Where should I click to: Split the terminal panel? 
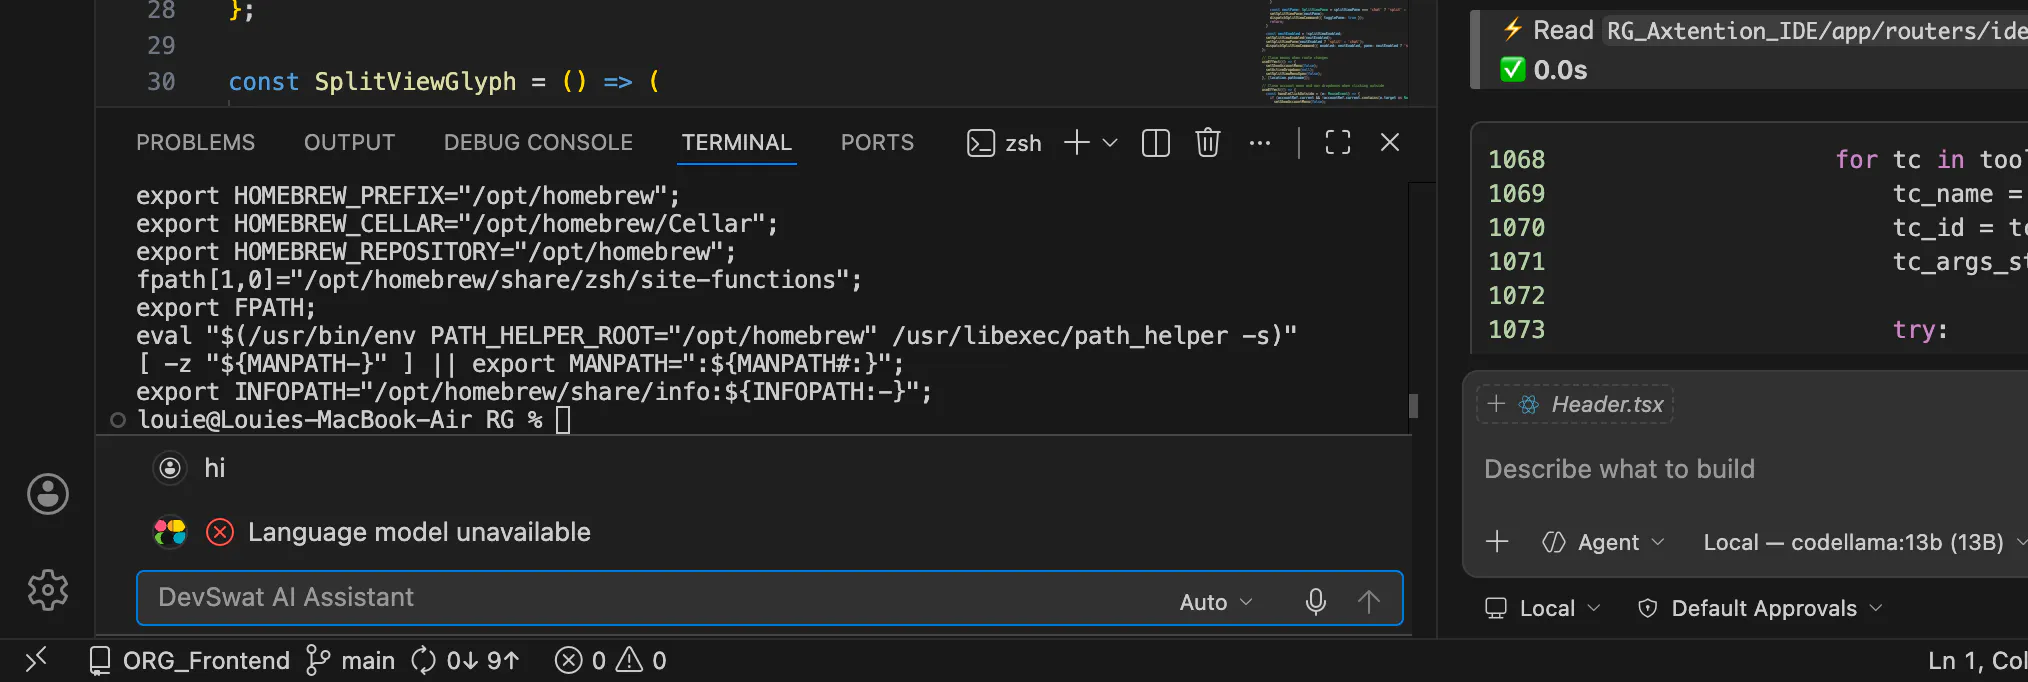pos(1156,143)
